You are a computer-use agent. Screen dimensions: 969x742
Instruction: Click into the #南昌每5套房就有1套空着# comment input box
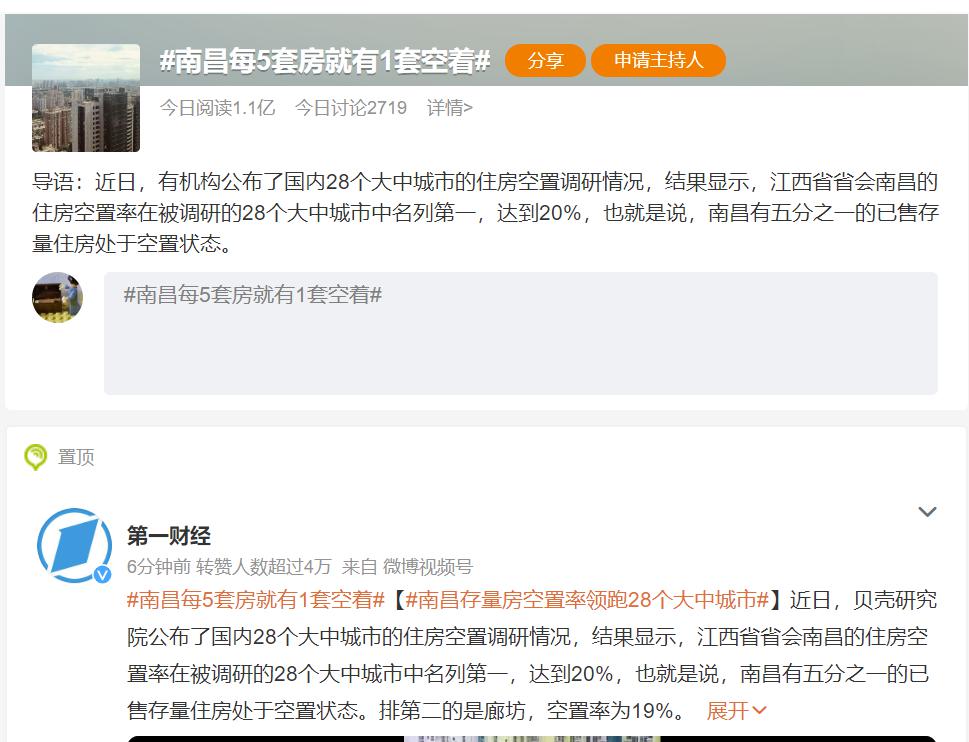520,333
